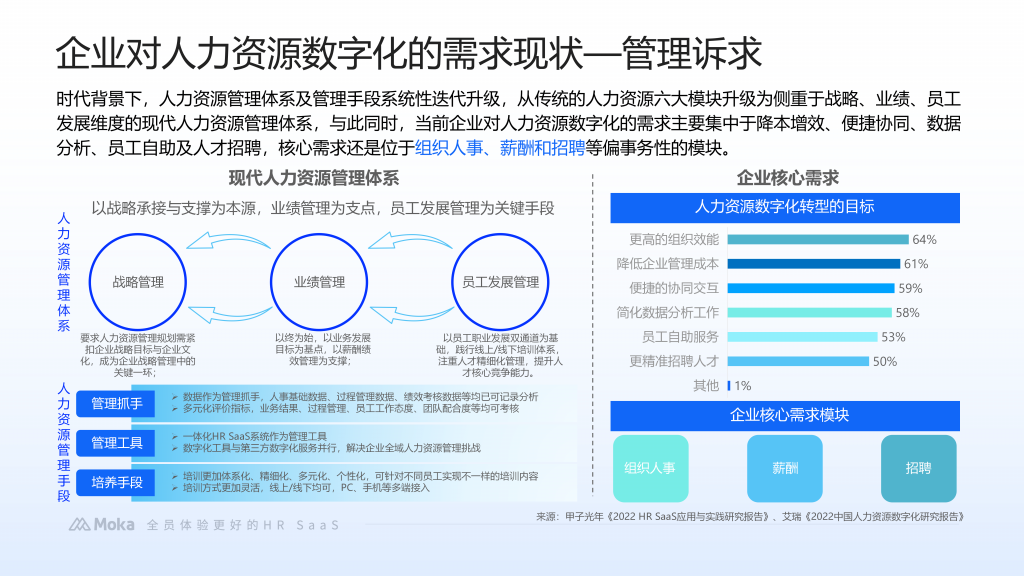This screenshot has width=1024, height=576.
Task: Click the blue highlighted 组织人事、薪酬和招聘 text
Action: coord(499,148)
